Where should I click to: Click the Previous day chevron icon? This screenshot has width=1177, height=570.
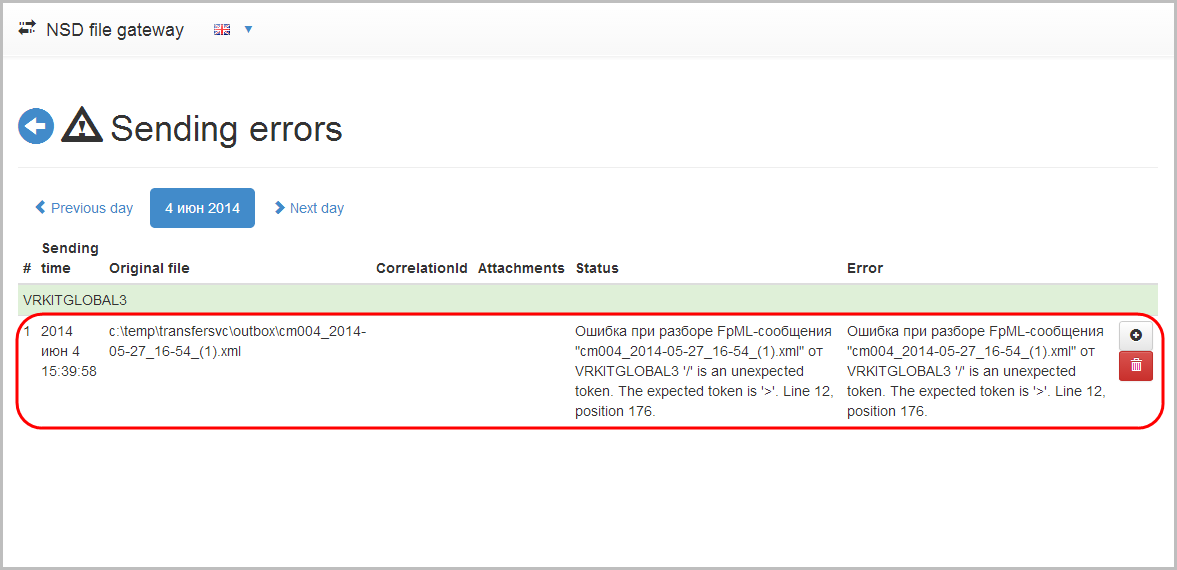(41, 207)
